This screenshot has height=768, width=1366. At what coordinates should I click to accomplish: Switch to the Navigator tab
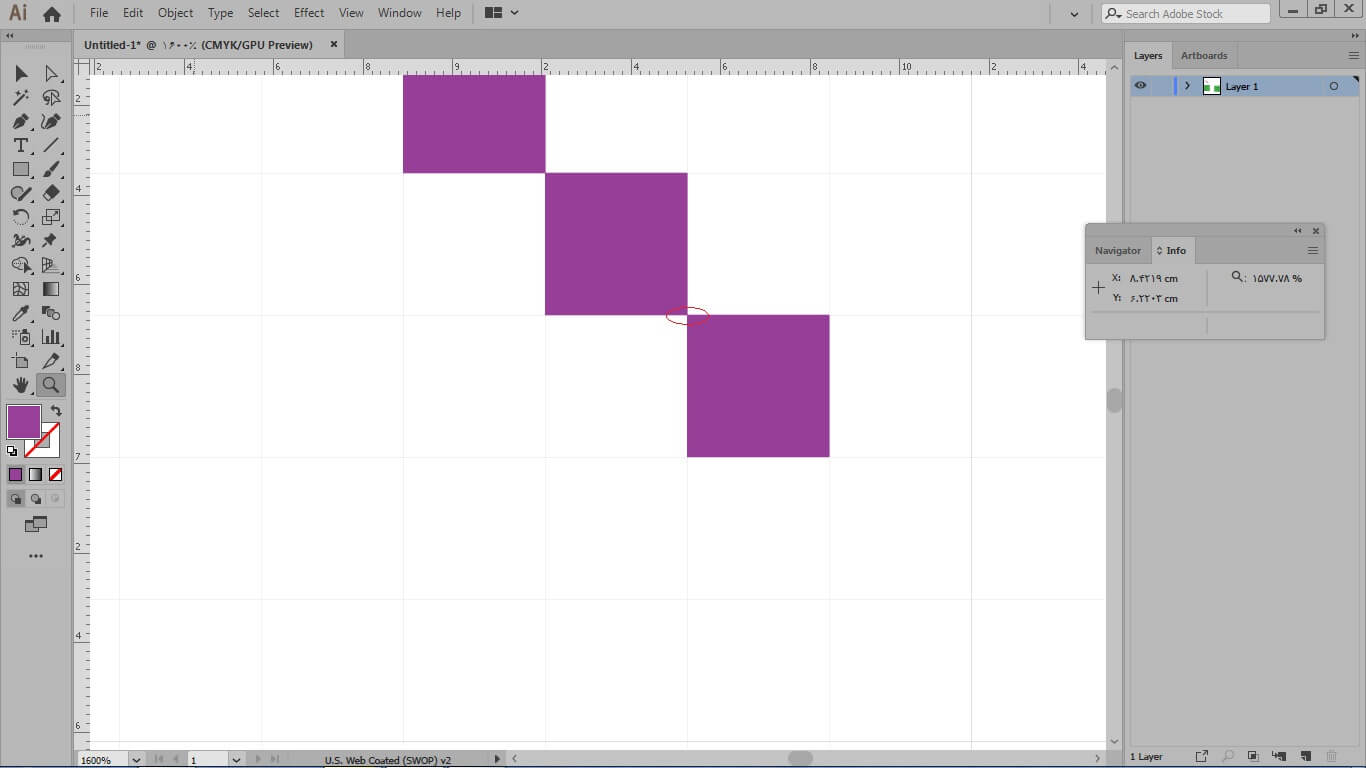1117,250
